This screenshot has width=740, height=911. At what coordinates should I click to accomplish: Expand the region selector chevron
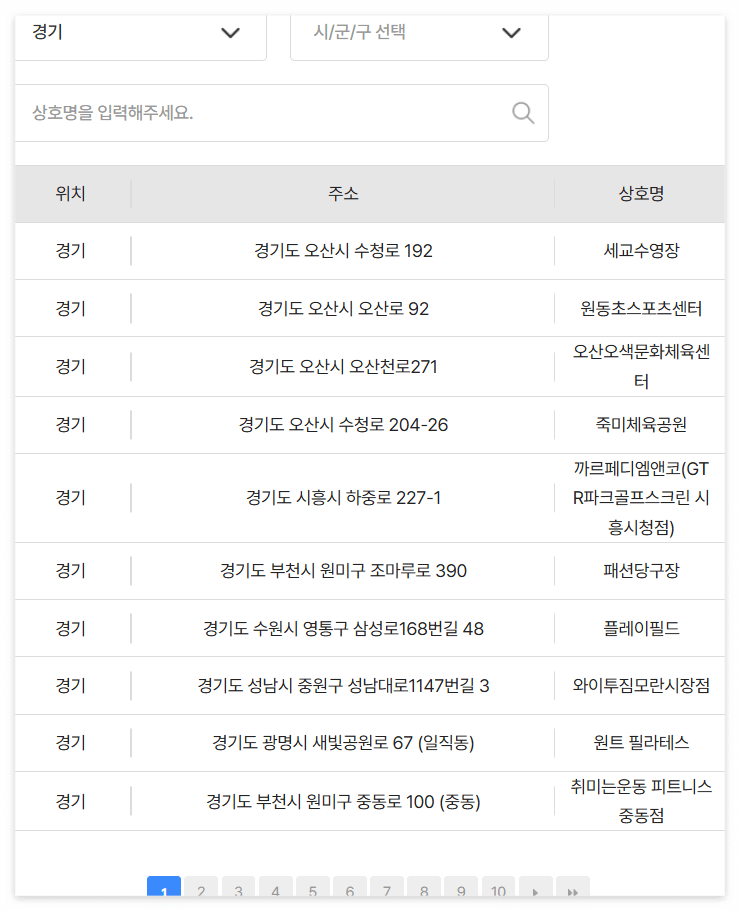[231, 34]
